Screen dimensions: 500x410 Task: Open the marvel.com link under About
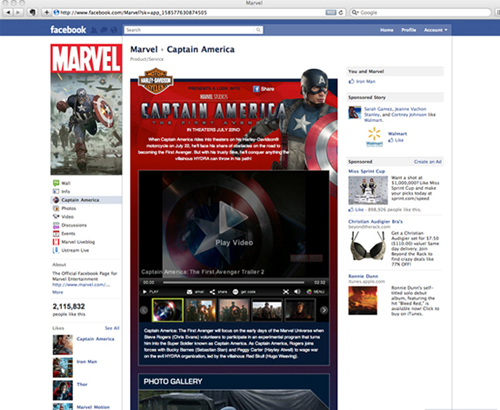click(x=81, y=285)
